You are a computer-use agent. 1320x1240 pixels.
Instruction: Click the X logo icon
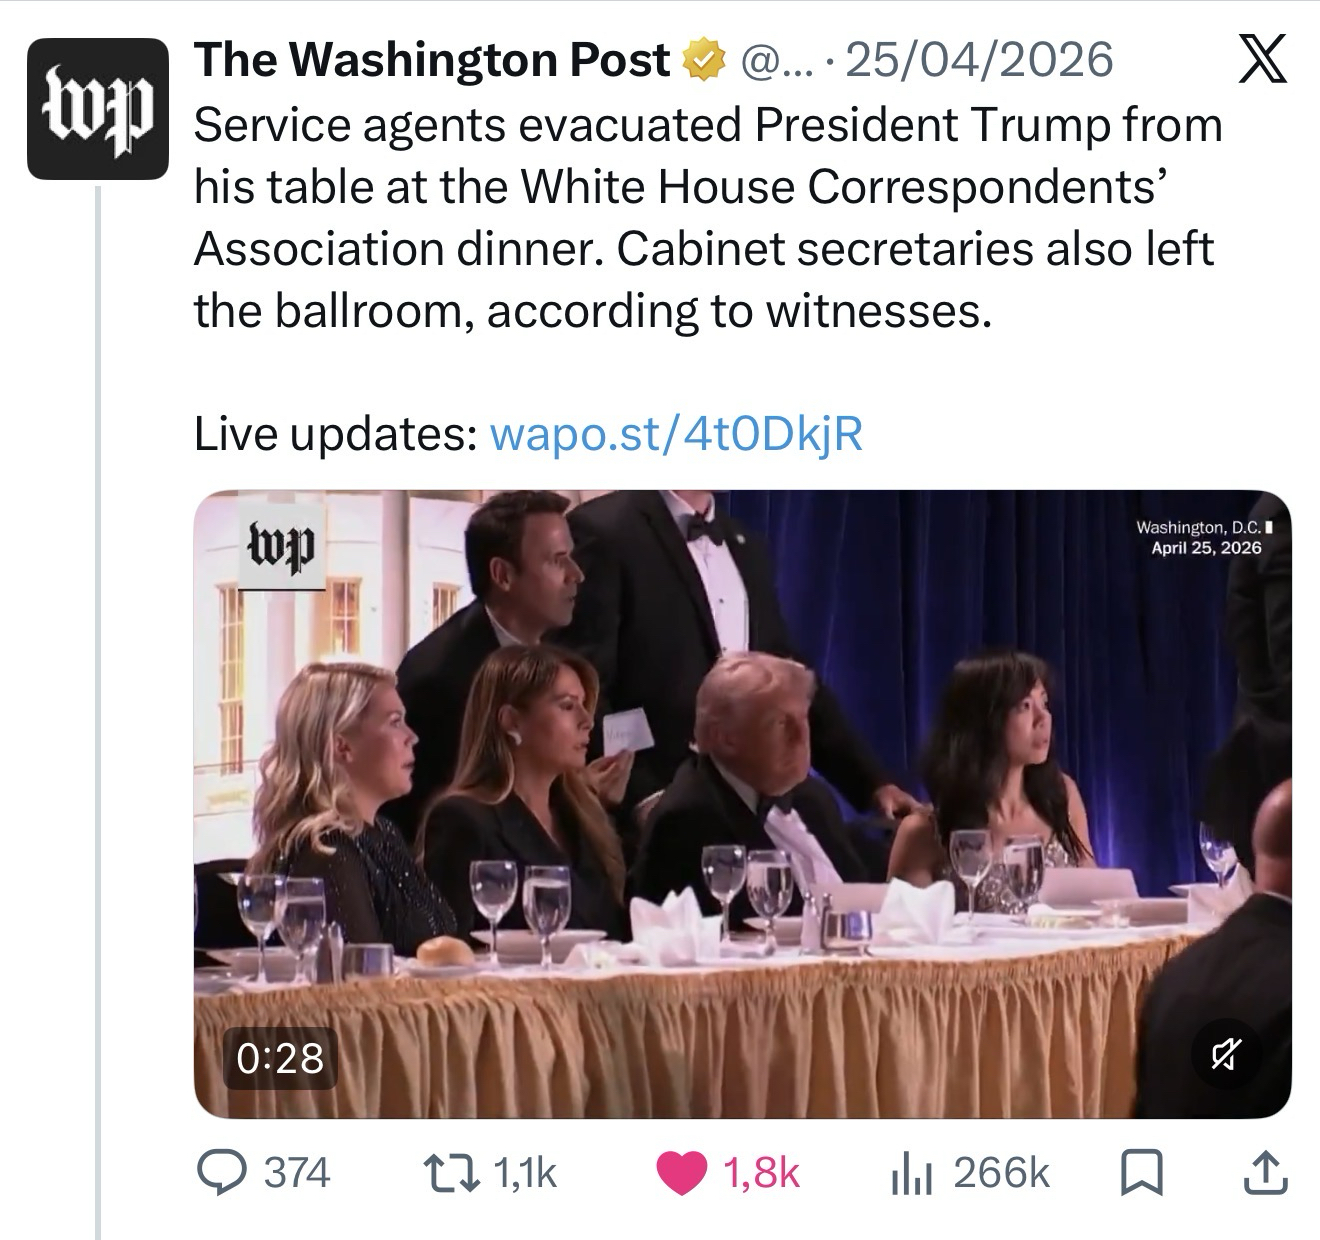pos(1263,60)
